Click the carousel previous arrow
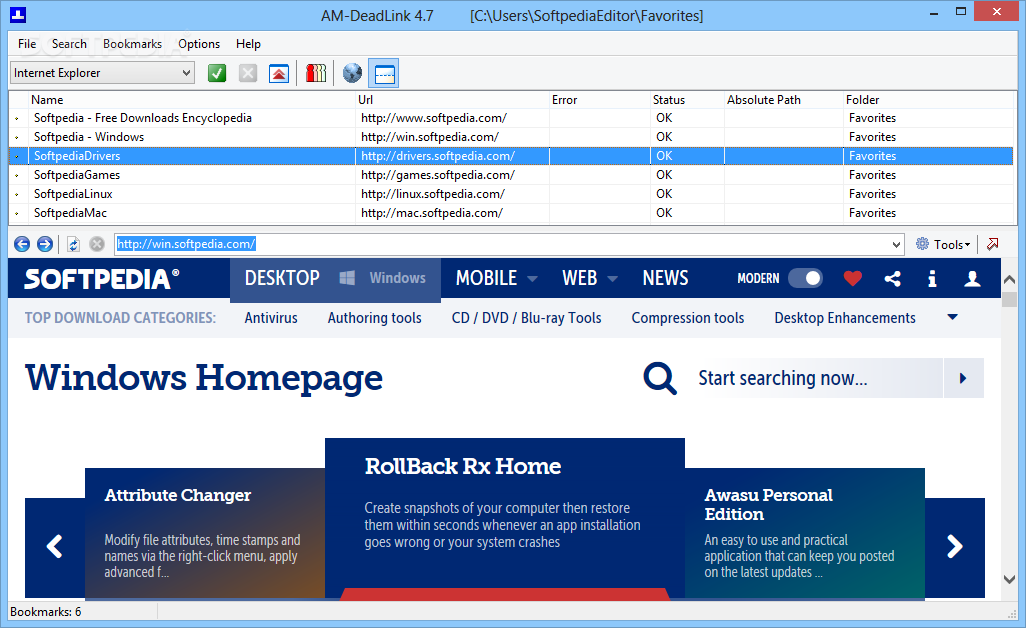The height and width of the screenshot is (628, 1026). [55, 546]
